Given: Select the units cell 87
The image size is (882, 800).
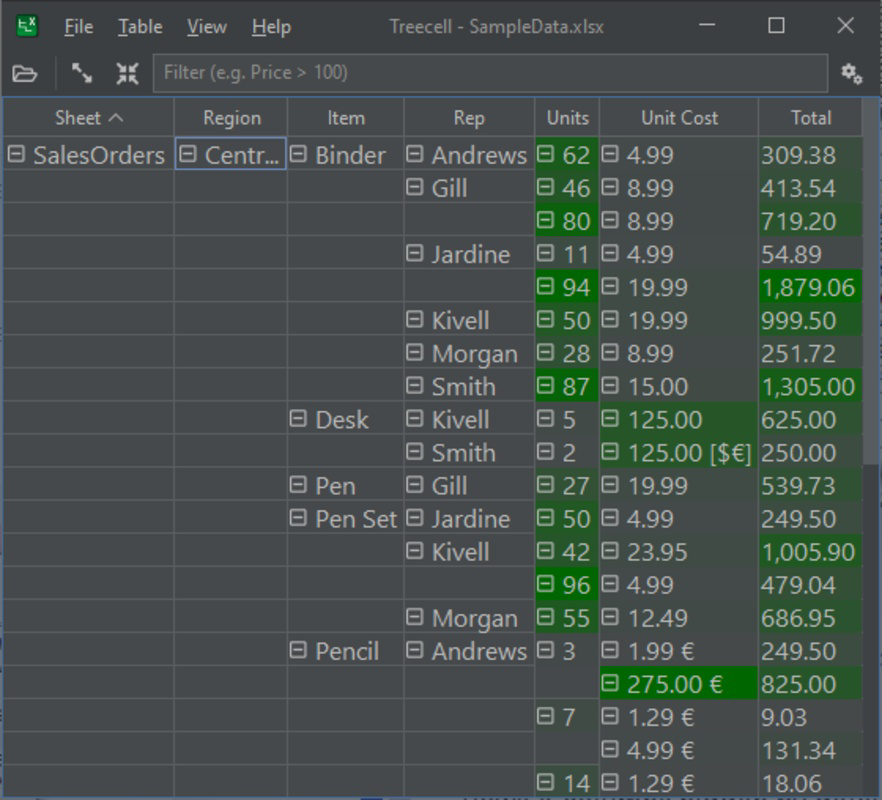Looking at the screenshot, I should (x=567, y=386).
